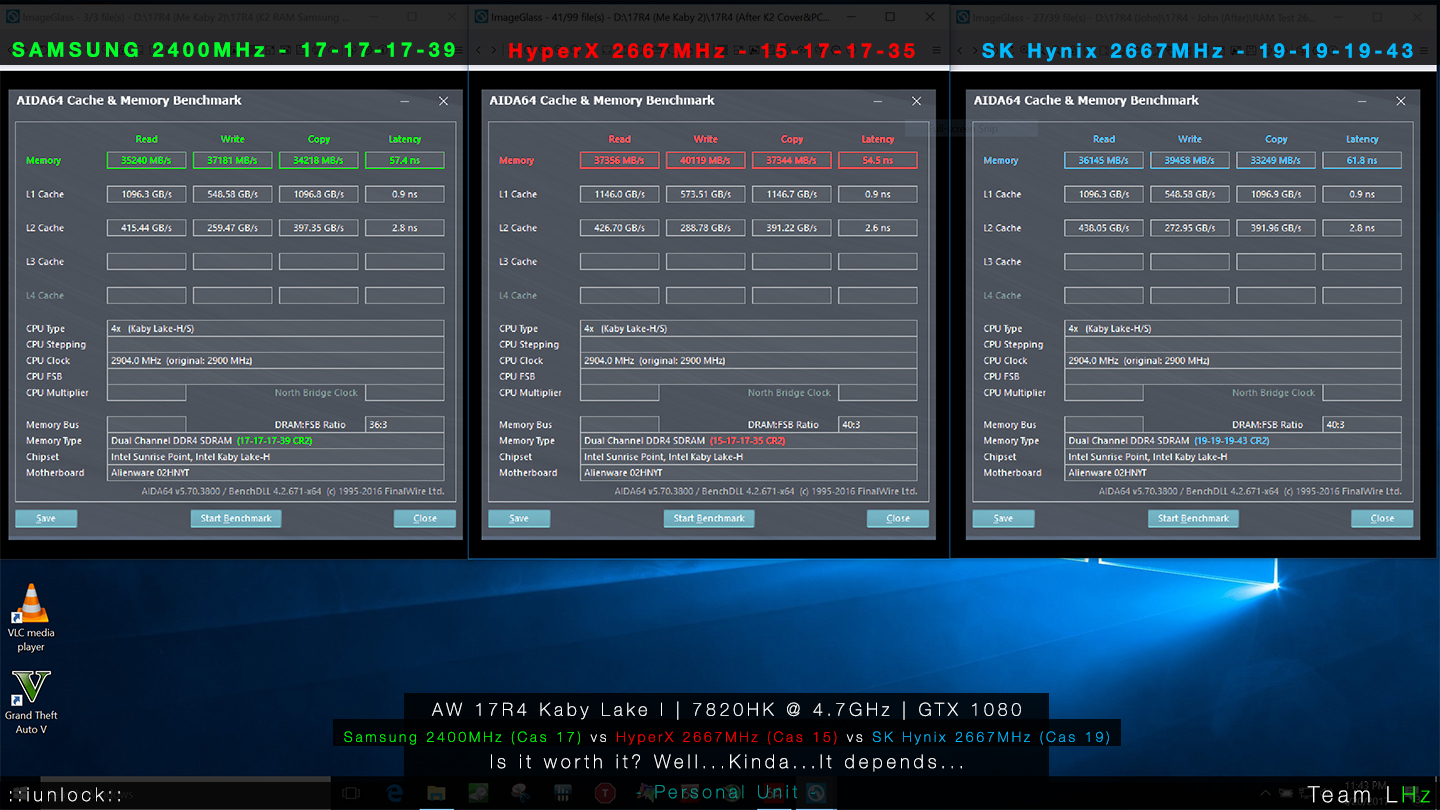
Task: Select the memory latency value 57.4 ns
Action: [x=404, y=160]
